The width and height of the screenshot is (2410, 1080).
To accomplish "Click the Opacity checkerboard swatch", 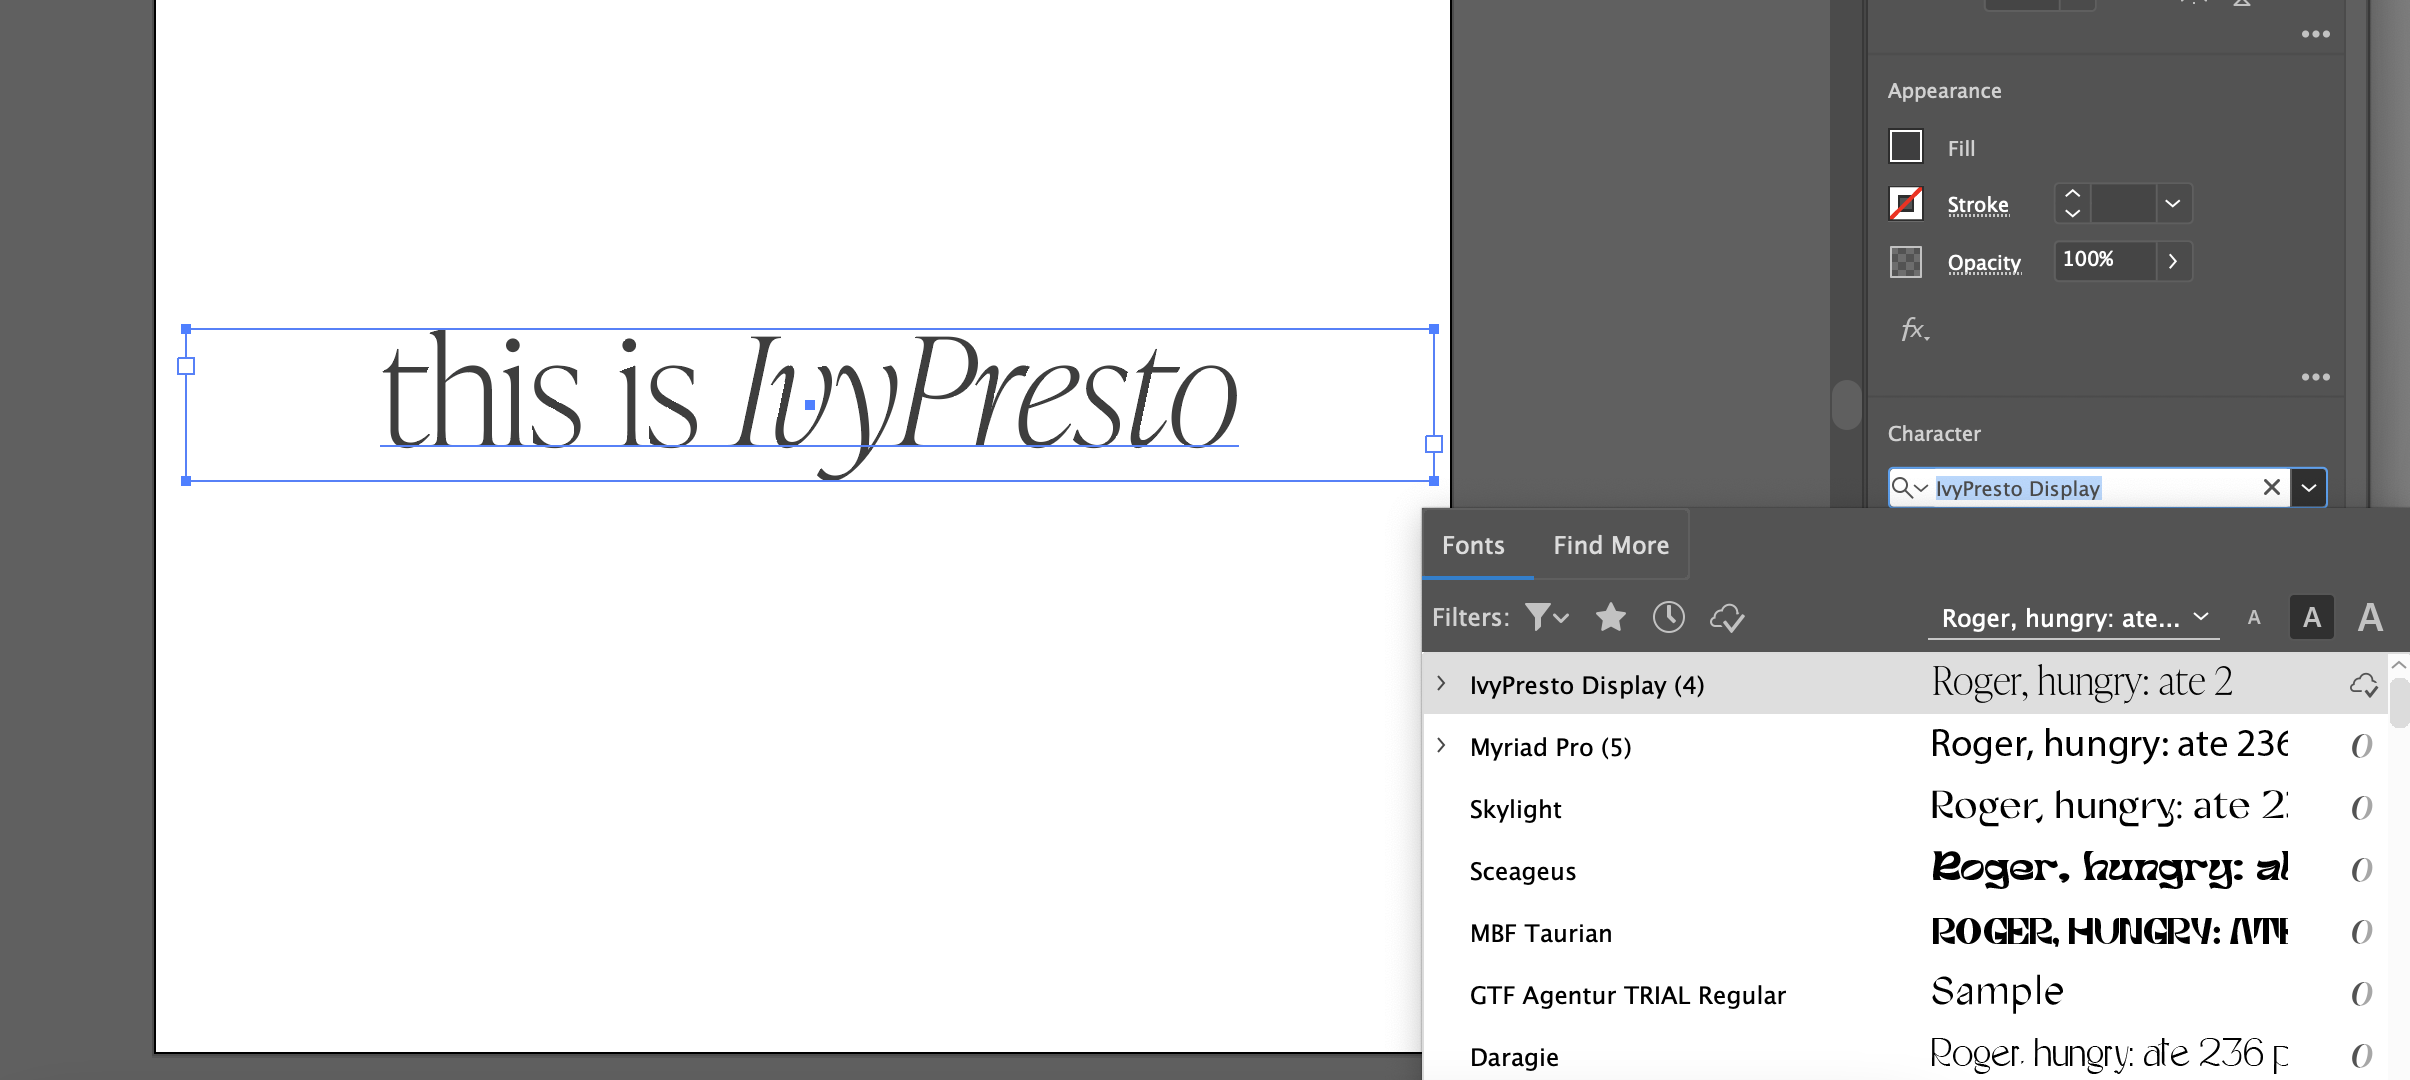I will click(1905, 262).
